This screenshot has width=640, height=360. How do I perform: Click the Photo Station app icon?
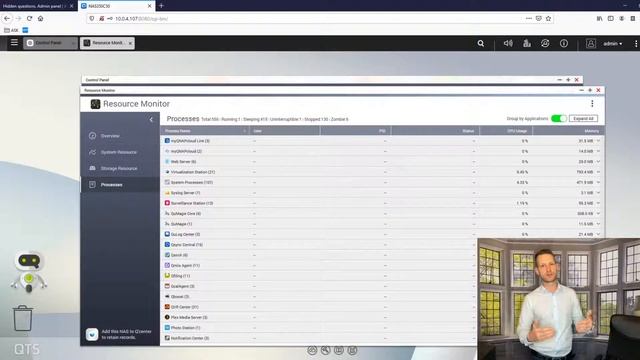point(167,327)
